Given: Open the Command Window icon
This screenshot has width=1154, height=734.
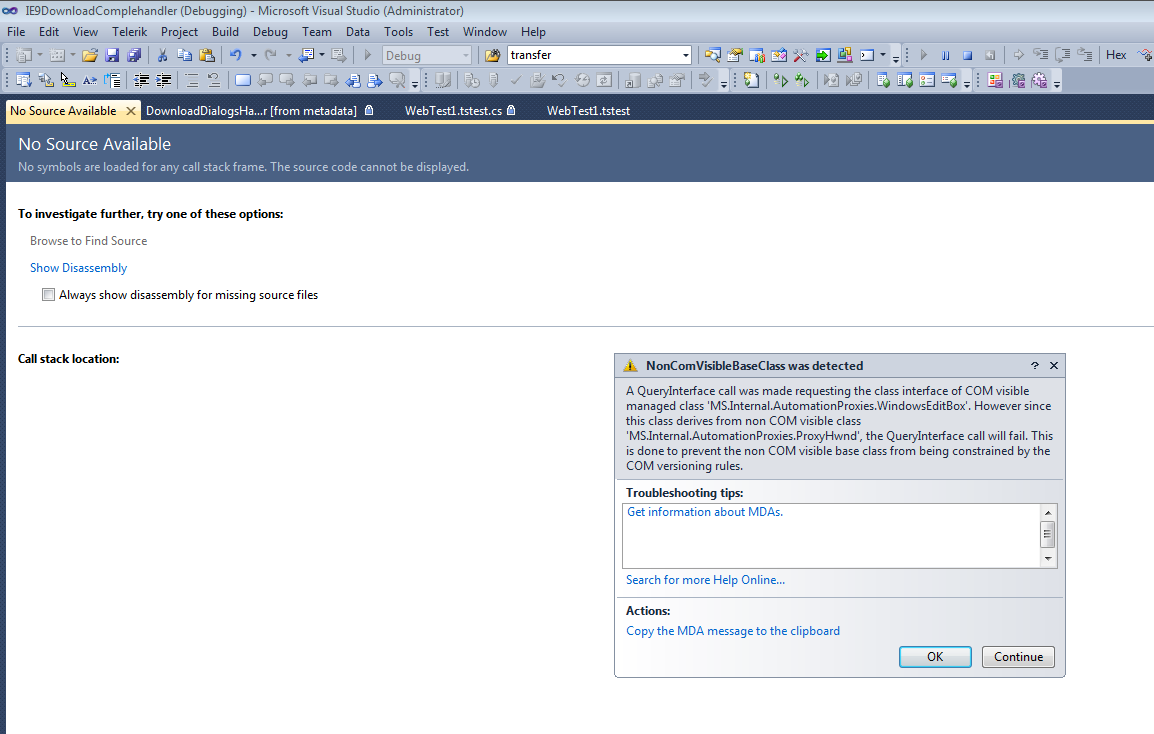Looking at the screenshot, I should tap(867, 55).
